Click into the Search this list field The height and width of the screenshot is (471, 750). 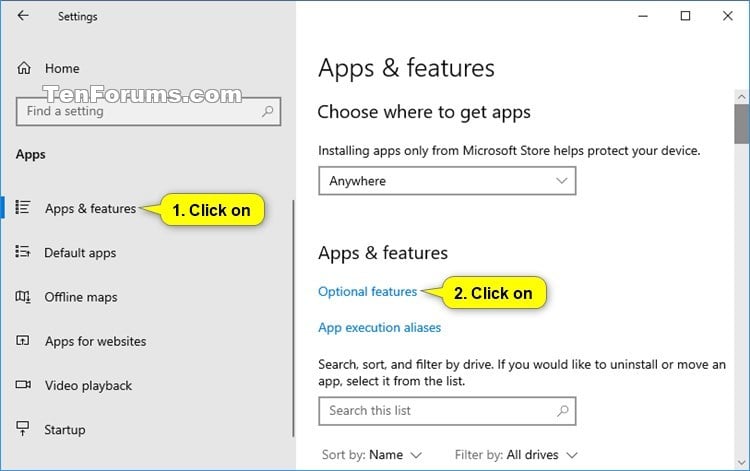coord(447,411)
